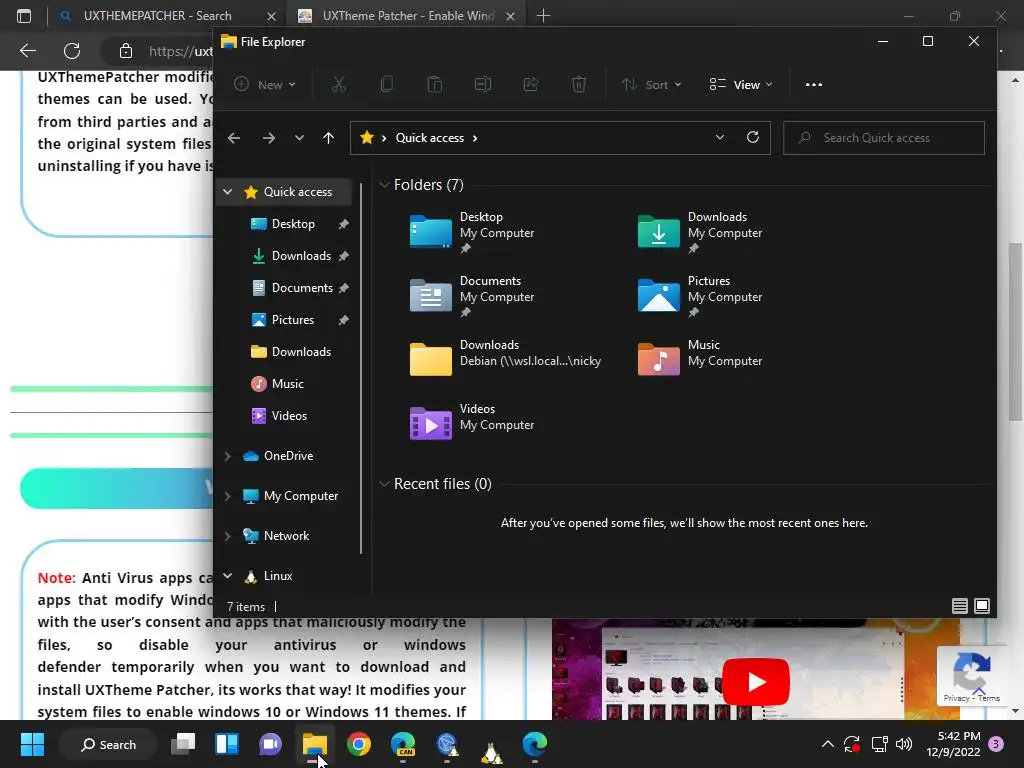
Task: Click the Cut scissors icon in File Explorer
Action: click(338, 84)
